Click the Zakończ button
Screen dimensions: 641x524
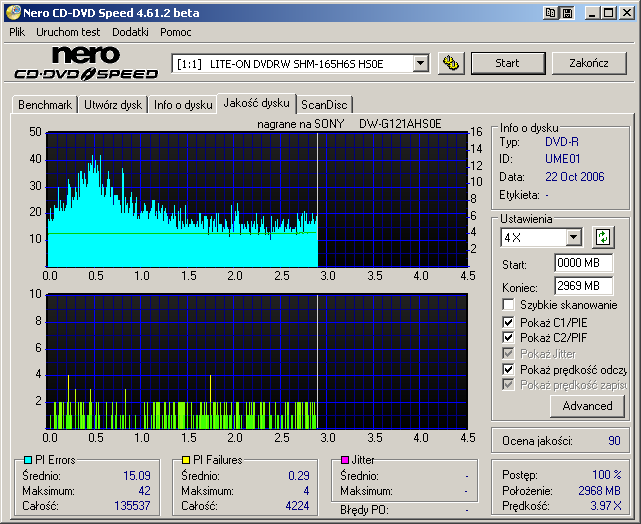[589, 63]
